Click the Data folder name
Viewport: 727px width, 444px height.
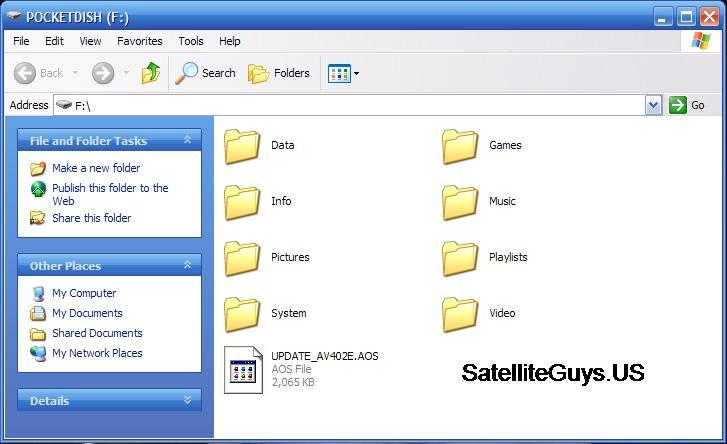283,145
